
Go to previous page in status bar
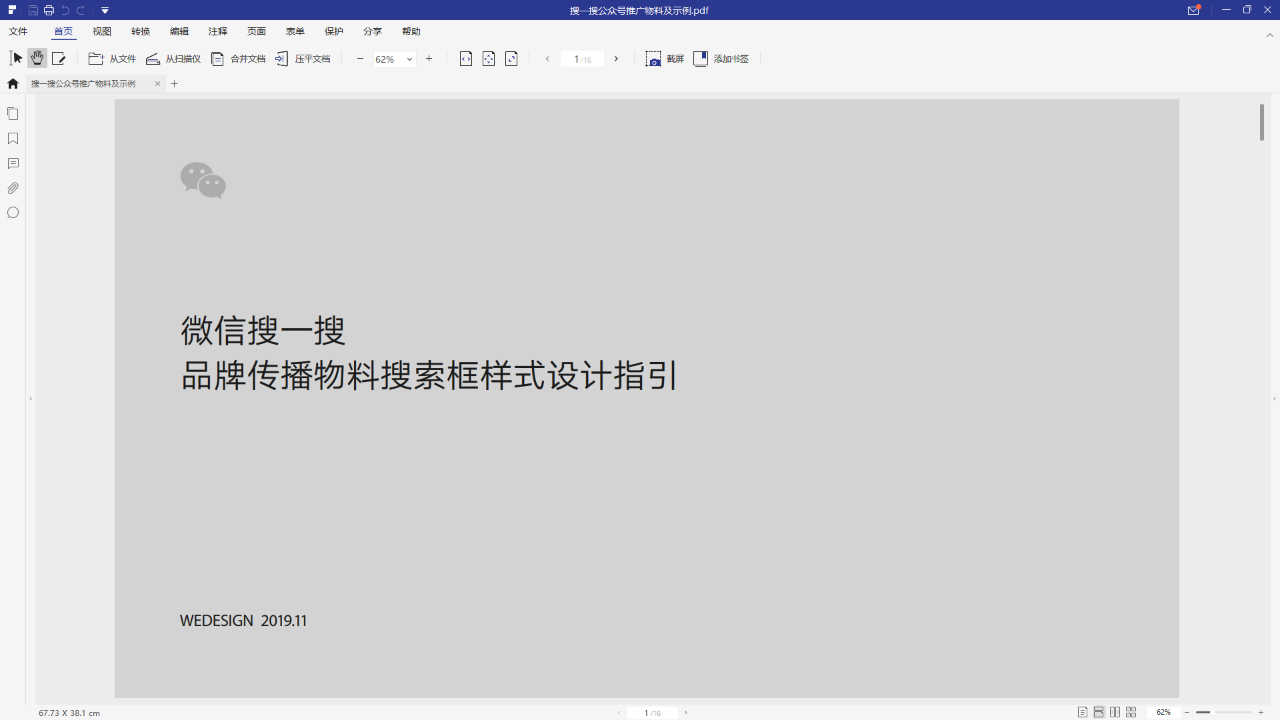click(x=618, y=713)
